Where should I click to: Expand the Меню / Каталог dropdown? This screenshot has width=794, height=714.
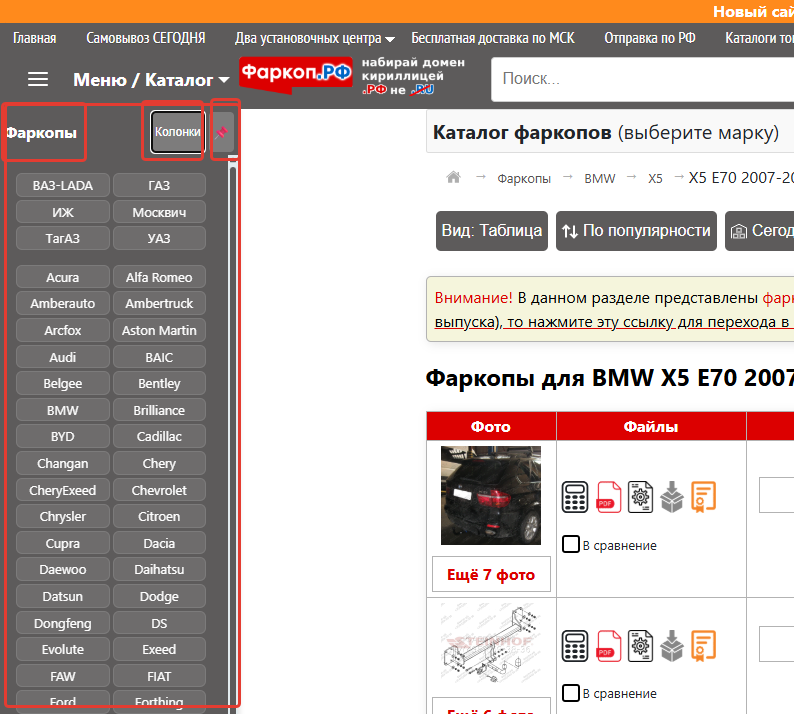[x=151, y=80]
